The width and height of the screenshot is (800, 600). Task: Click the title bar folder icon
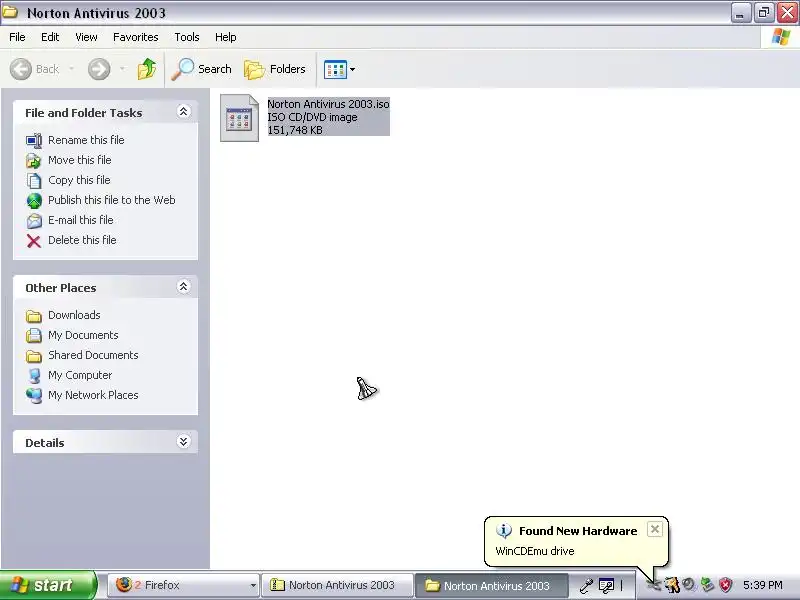[10, 12]
